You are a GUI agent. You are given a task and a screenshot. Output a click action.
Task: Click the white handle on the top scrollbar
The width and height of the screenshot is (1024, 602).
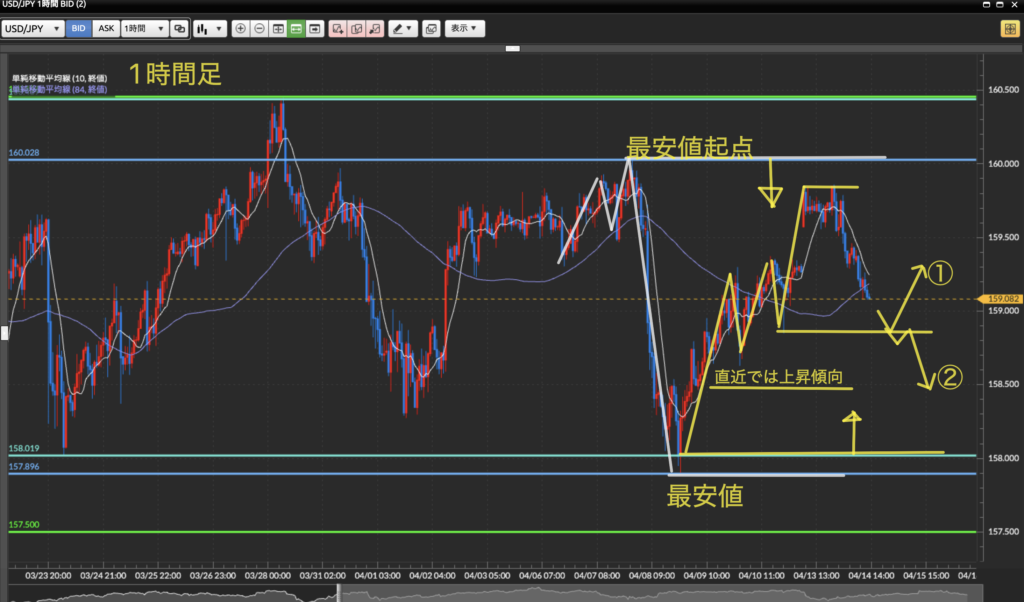point(513,48)
